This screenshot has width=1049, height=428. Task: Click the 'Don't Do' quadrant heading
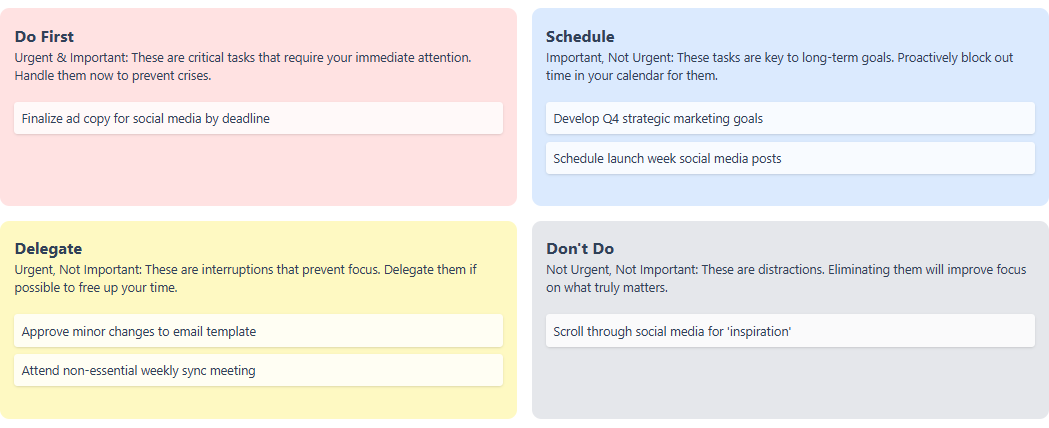pos(580,249)
